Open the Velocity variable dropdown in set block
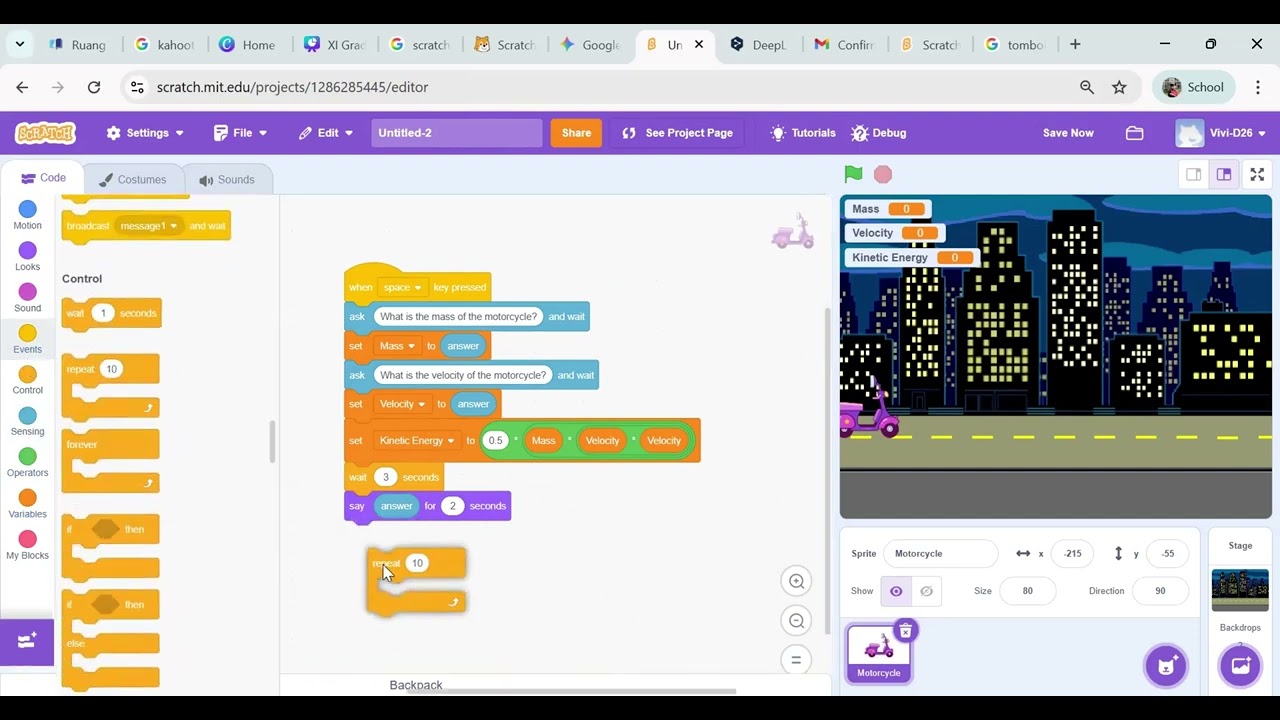This screenshot has width=1280, height=720. 402,404
